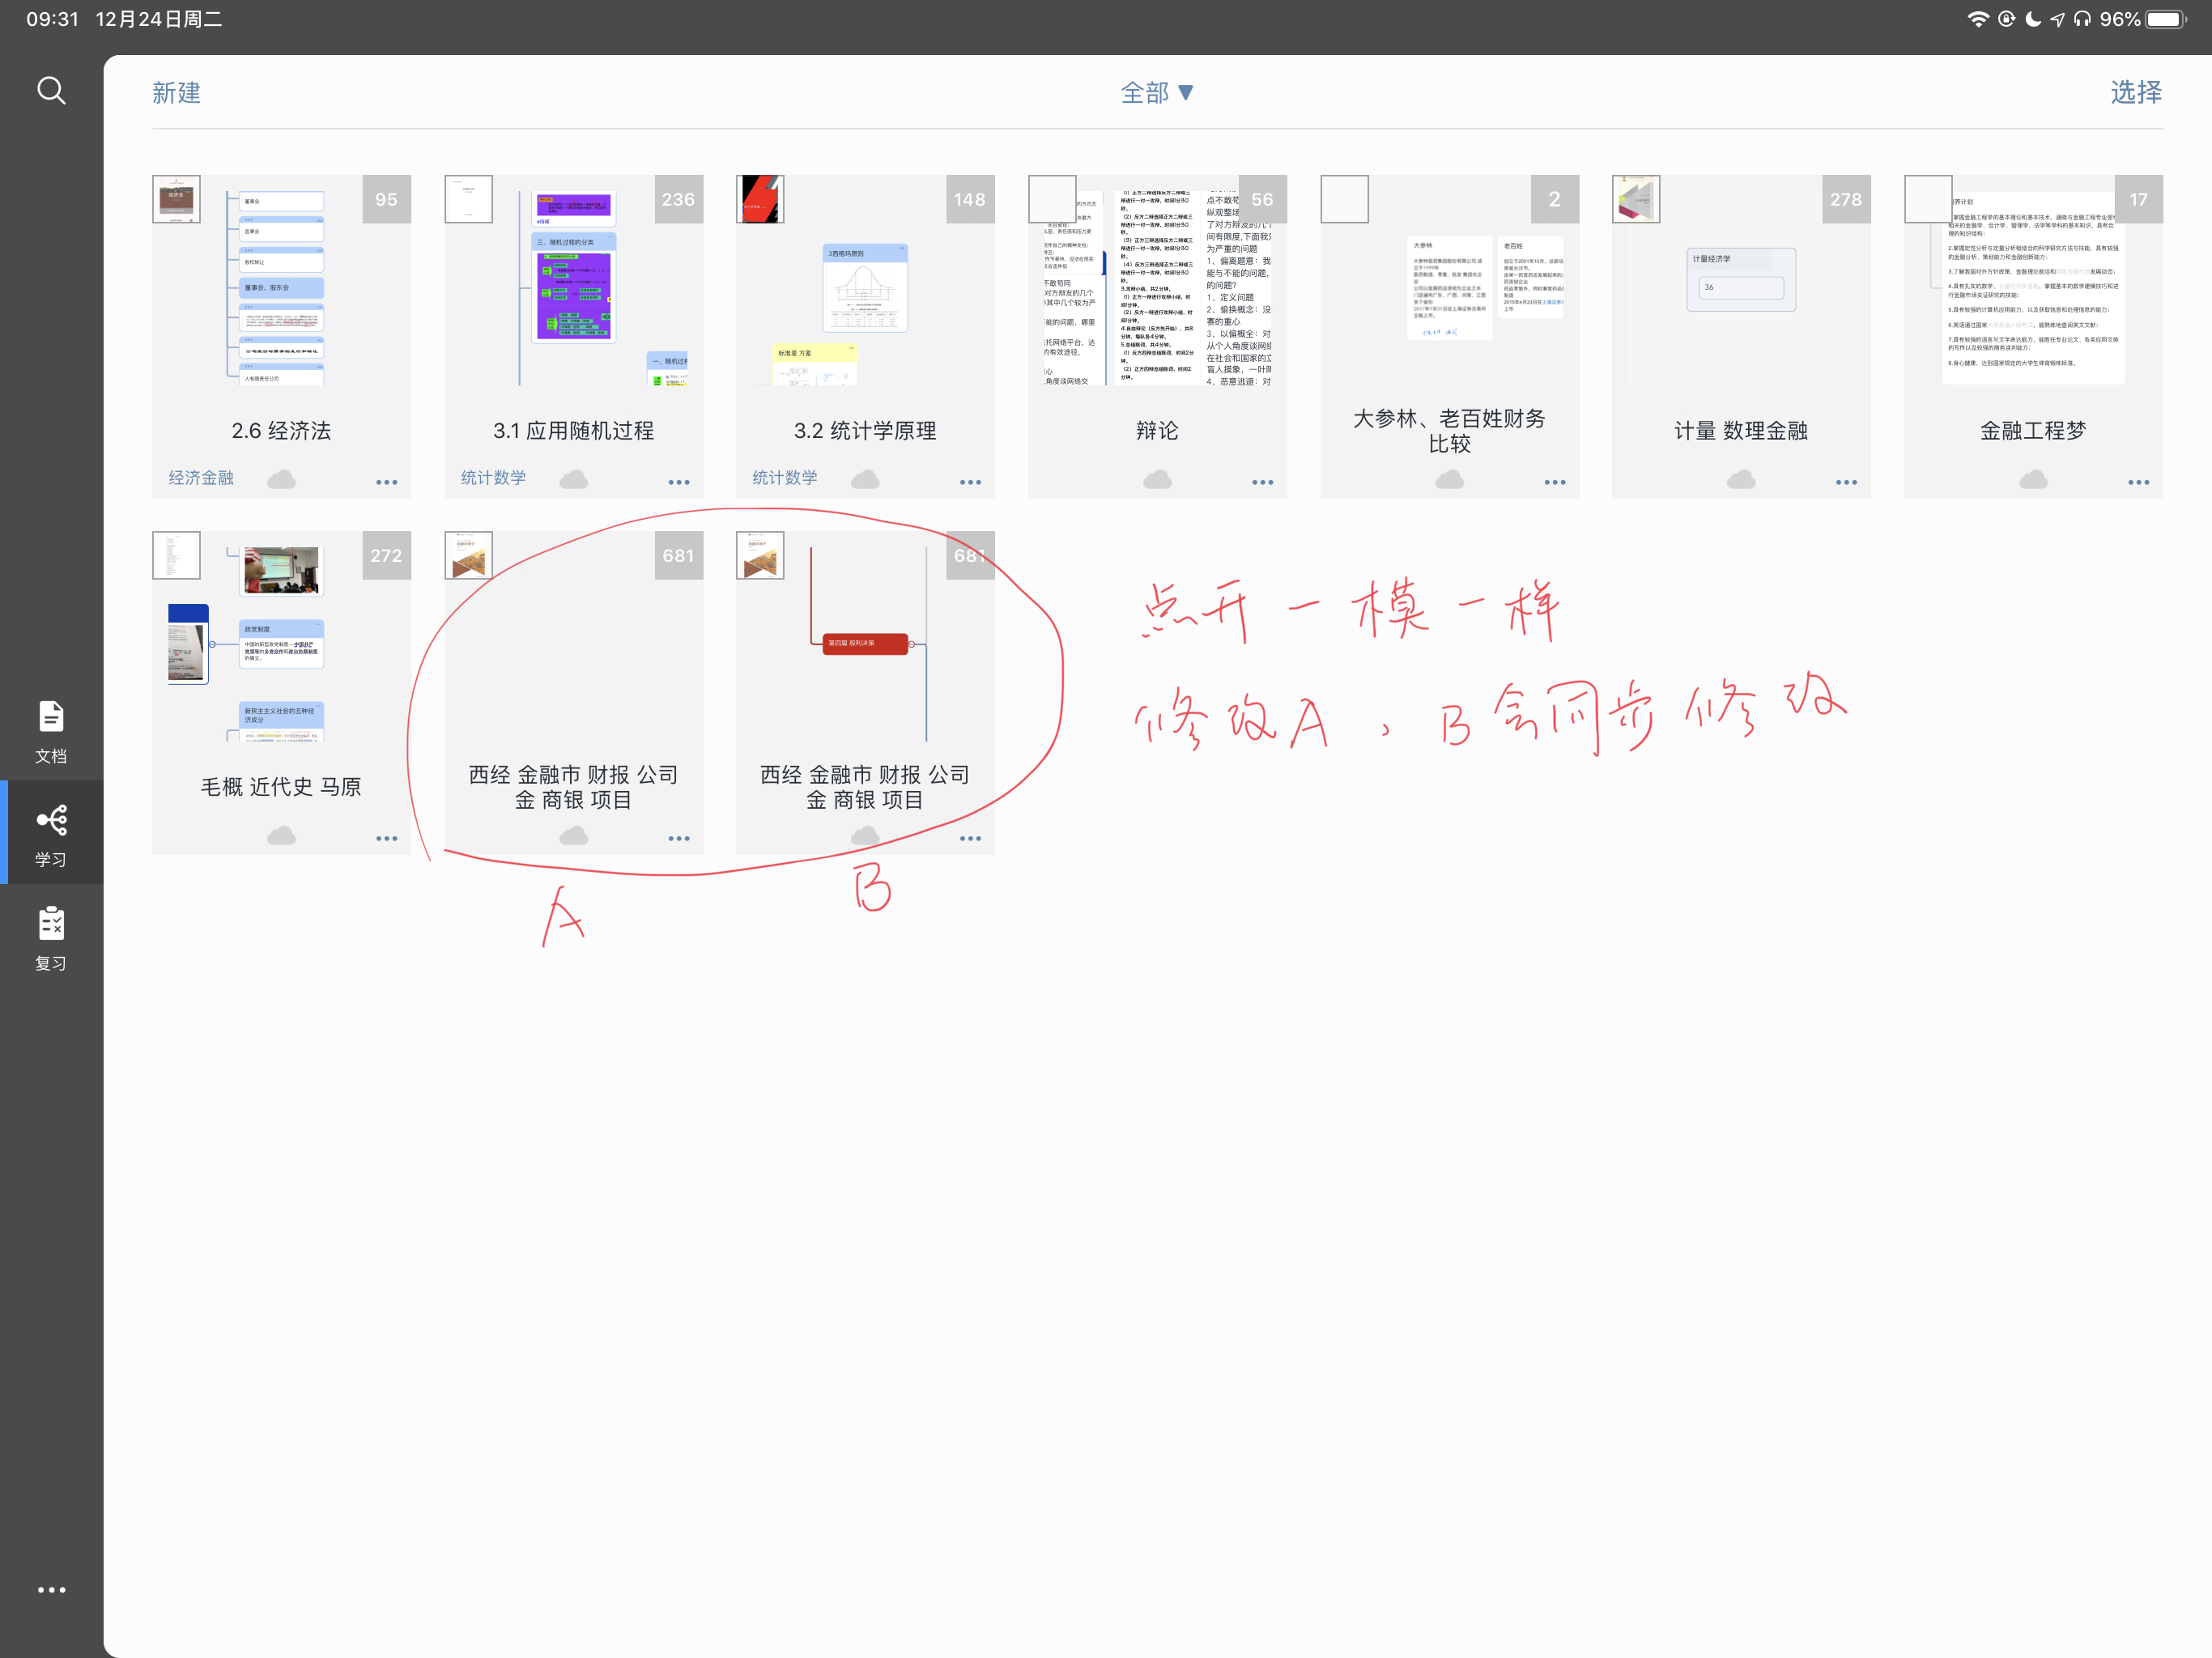Viewport: 2212px width, 1658px height.
Task: Tap 统计数学 tag on 3.1 应用随机过程
Action: click(x=493, y=478)
